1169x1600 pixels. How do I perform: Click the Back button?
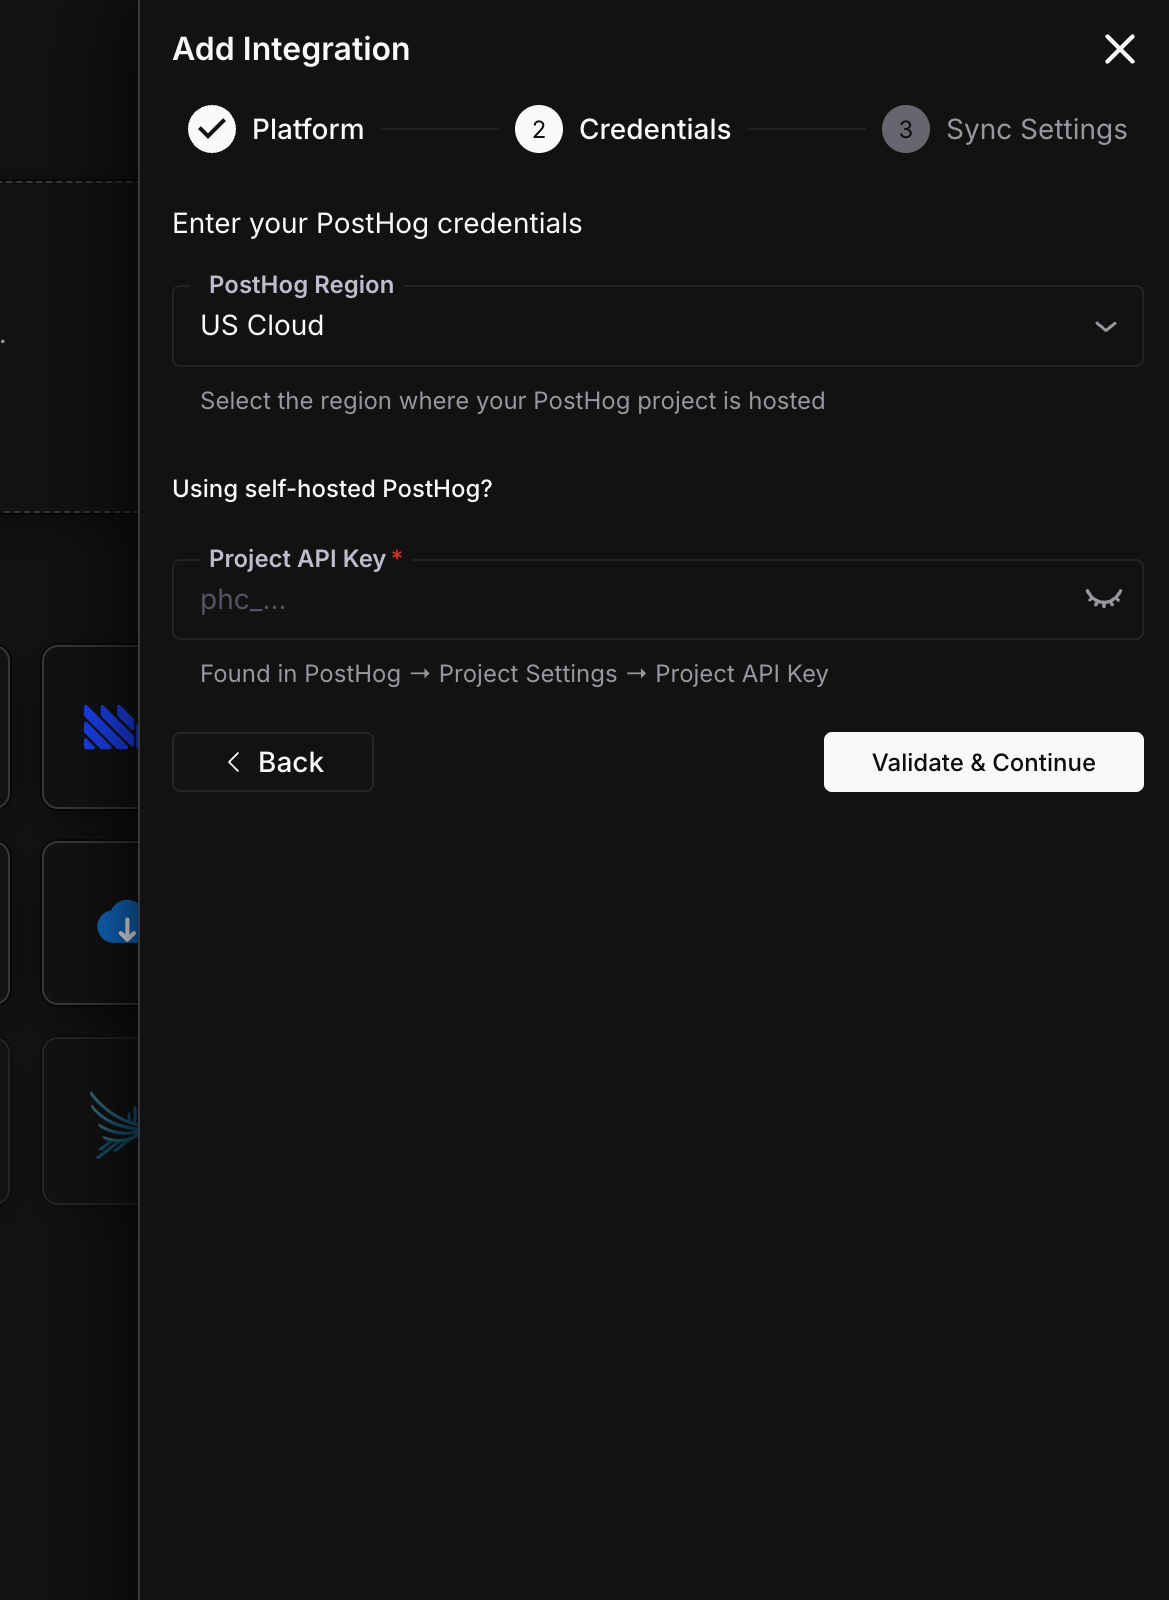[x=272, y=762]
